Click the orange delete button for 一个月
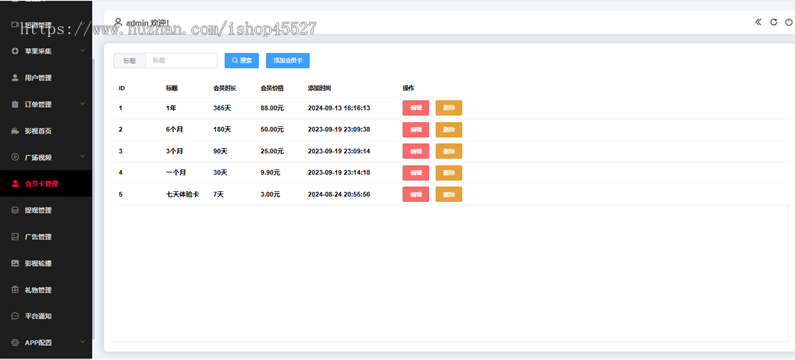The image size is (795, 360). click(x=449, y=173)
